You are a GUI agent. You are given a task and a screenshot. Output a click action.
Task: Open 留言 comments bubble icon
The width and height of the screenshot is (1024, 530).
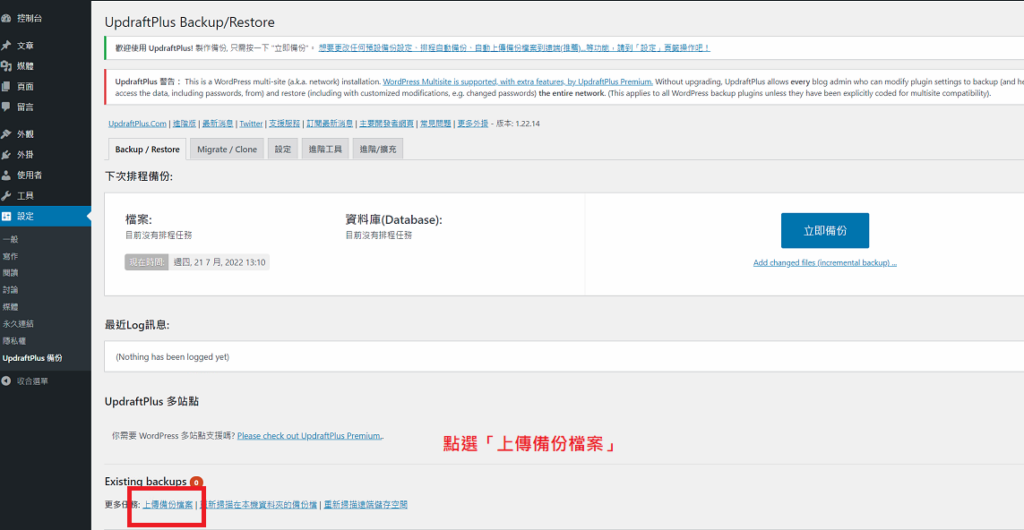coord(7,106)
